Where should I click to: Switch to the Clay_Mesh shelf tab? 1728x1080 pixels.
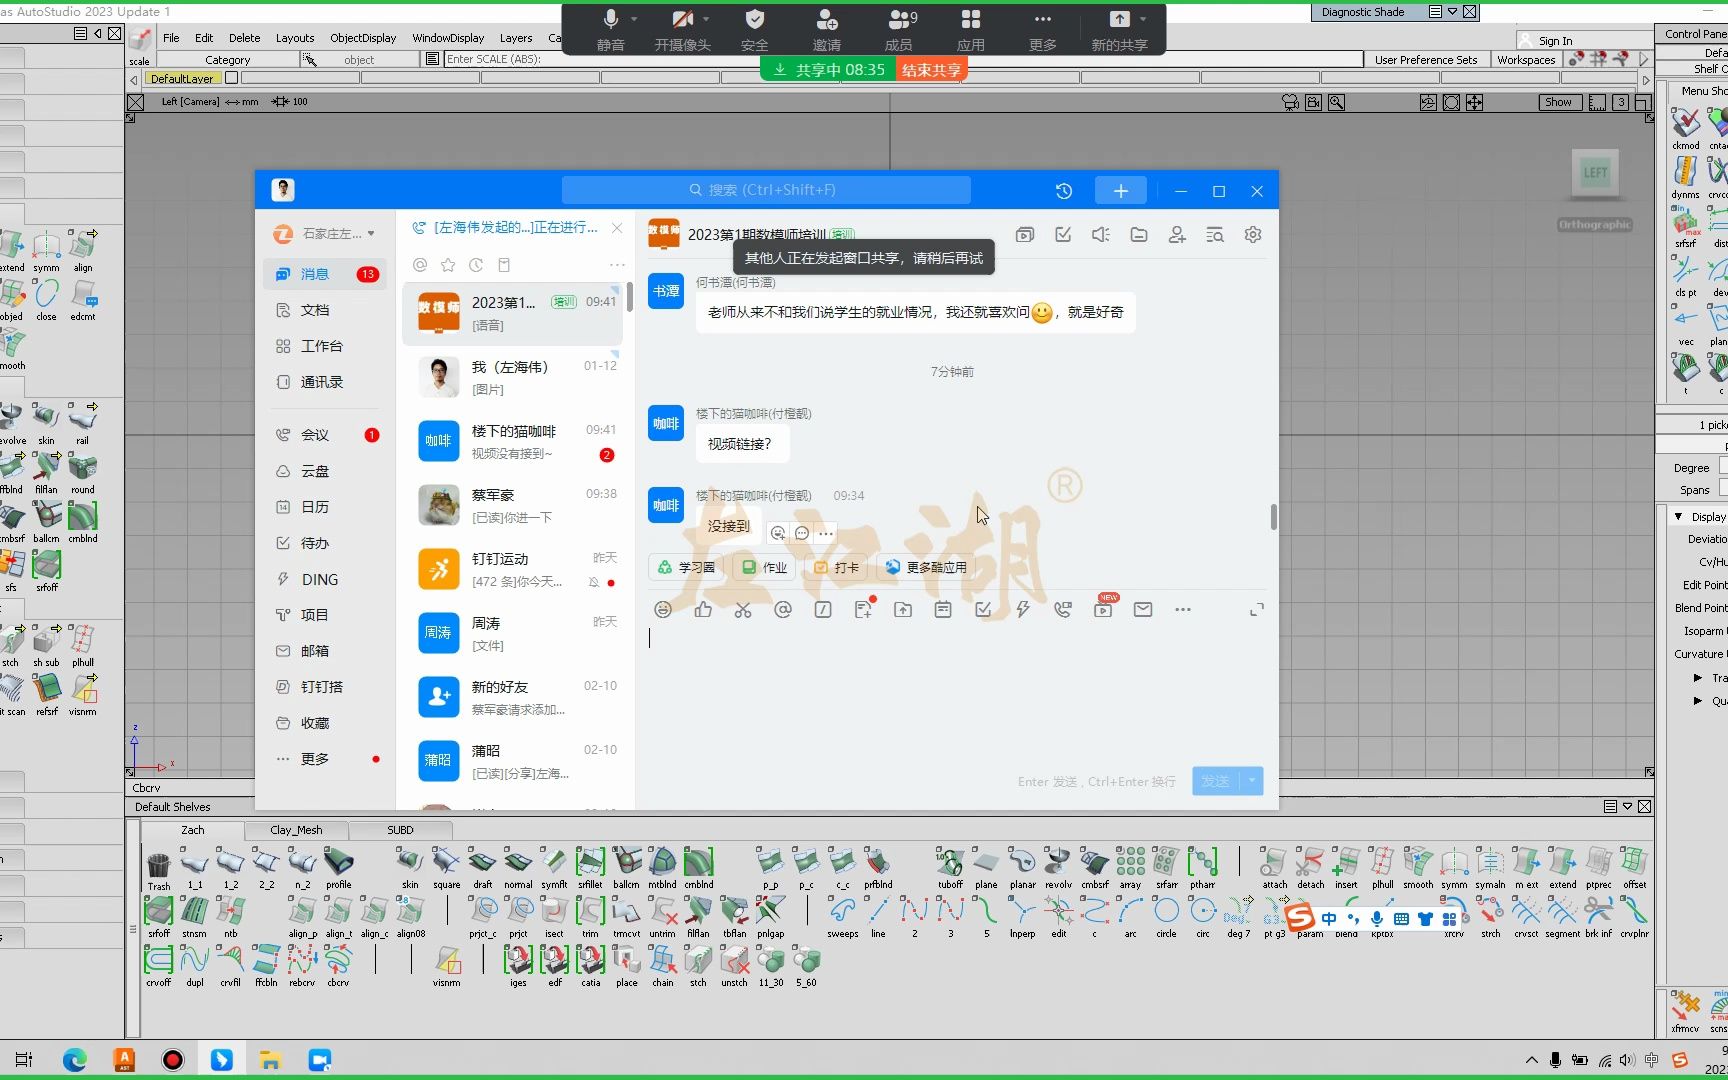pyautogui.click(x=296, y=830)
